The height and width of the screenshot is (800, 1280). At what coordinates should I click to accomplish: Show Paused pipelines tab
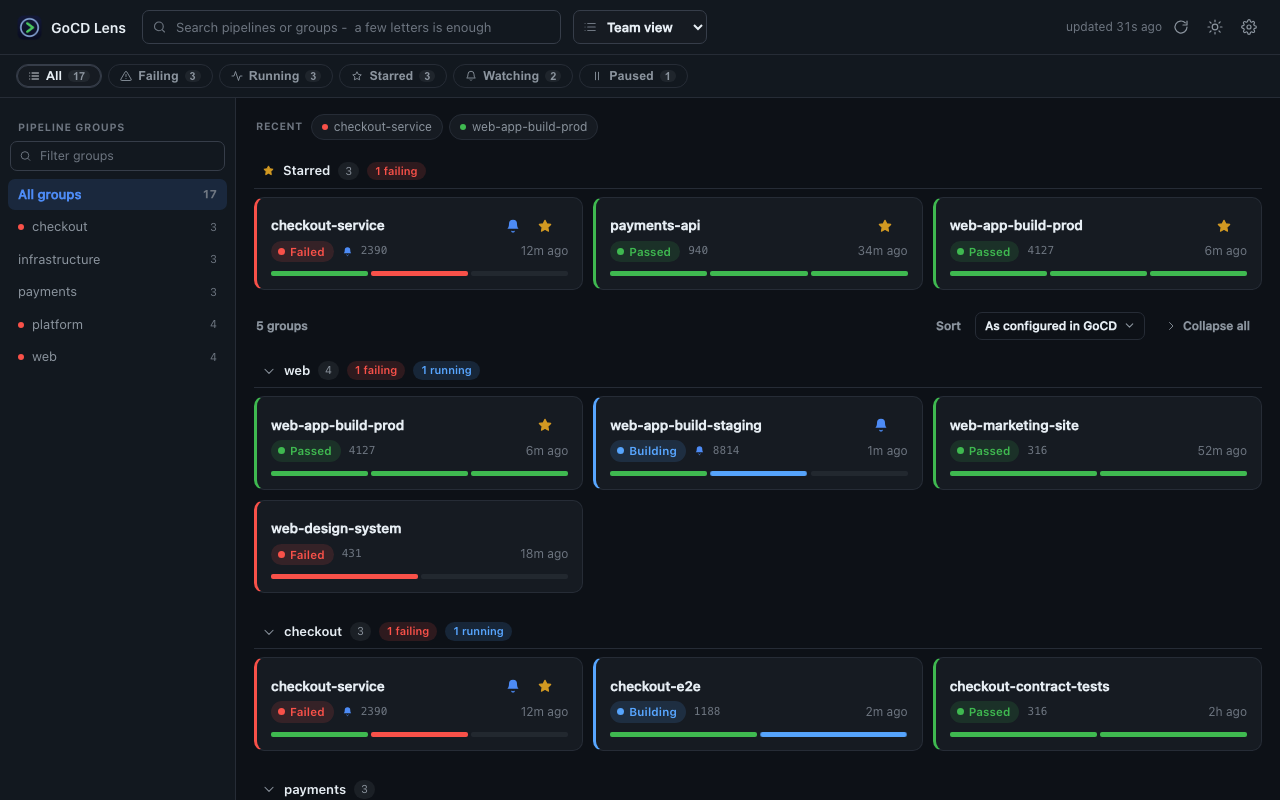tap(633, 76)
